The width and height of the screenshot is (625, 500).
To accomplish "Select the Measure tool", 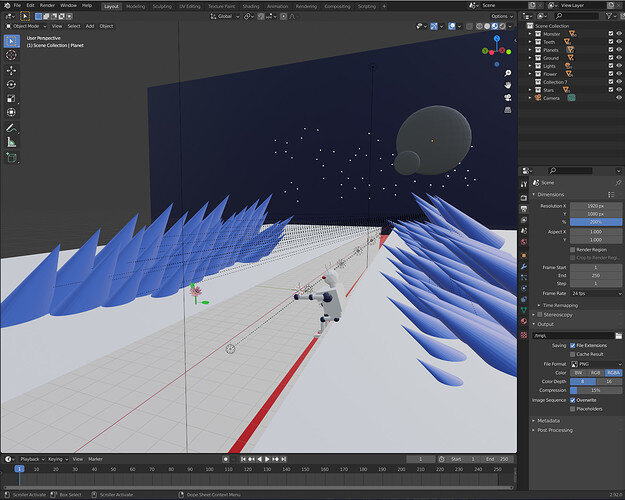I will point(11,142).
